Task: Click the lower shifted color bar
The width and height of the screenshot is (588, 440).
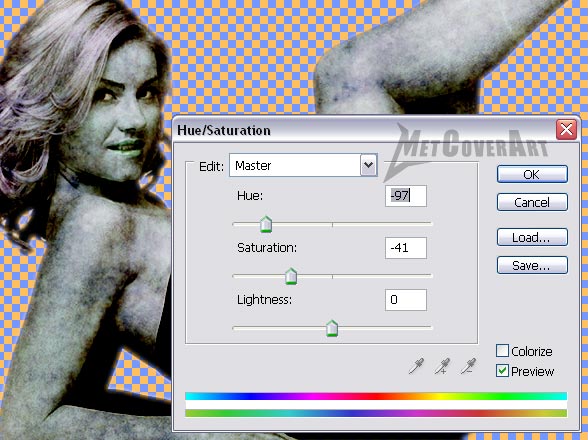Action: point(376,413)
